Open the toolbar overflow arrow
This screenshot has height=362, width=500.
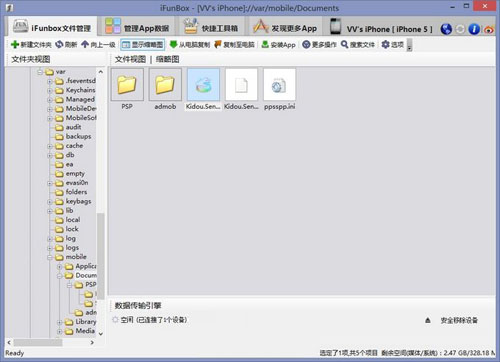[409, 45]
